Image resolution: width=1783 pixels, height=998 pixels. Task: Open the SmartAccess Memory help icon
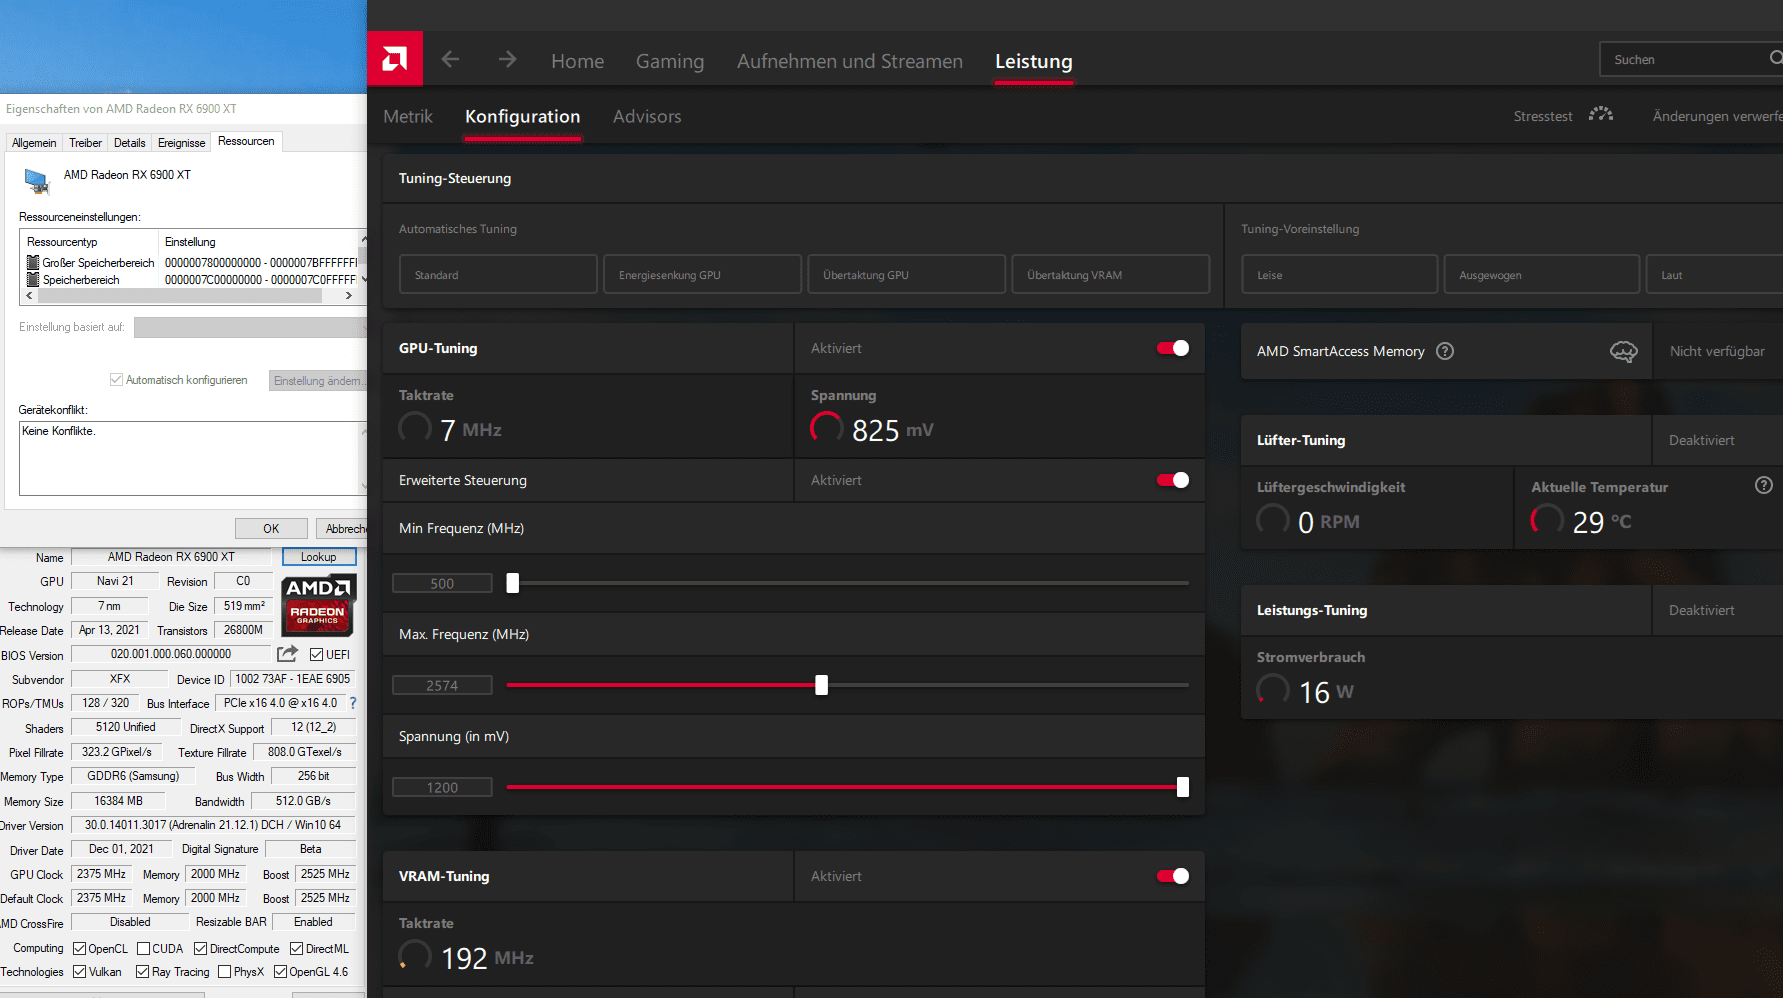point(1445,351)
